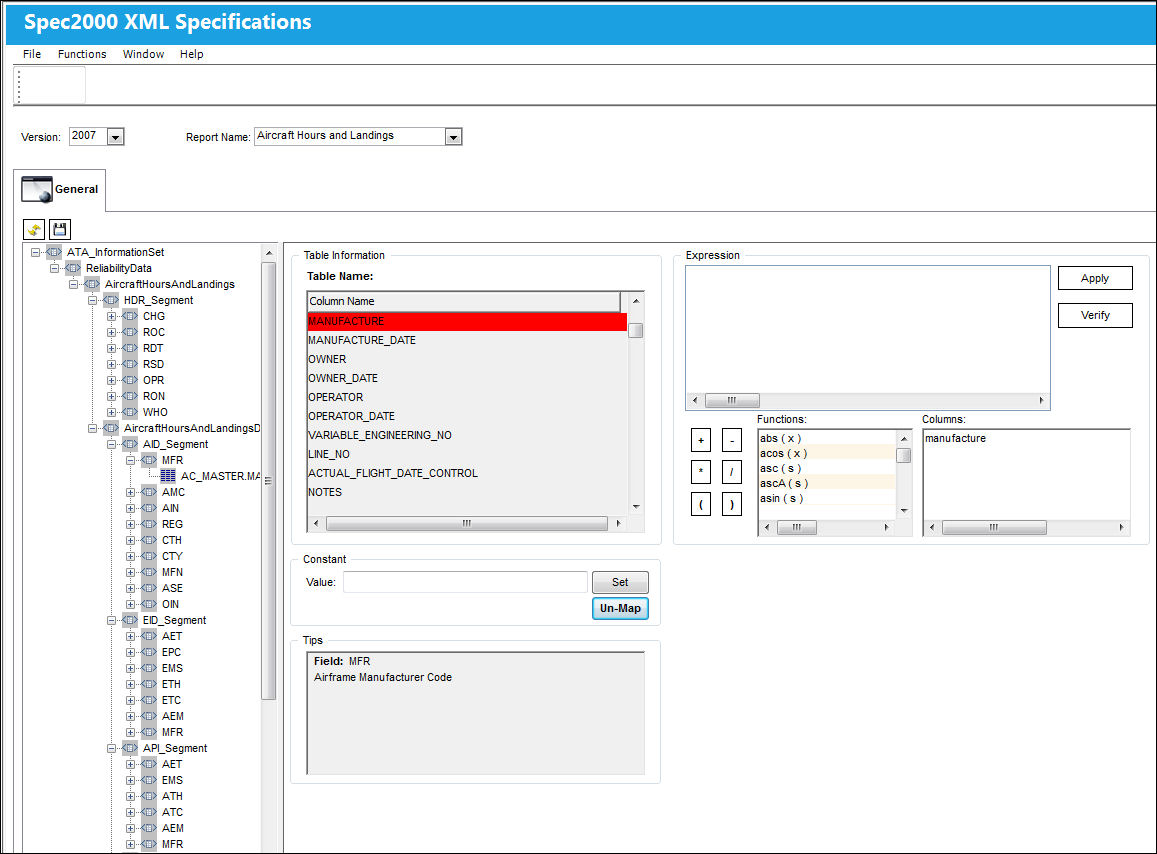Click the node icon beside ATA_InformationSet
This screenshot has width=1157, height=854.
55,252
